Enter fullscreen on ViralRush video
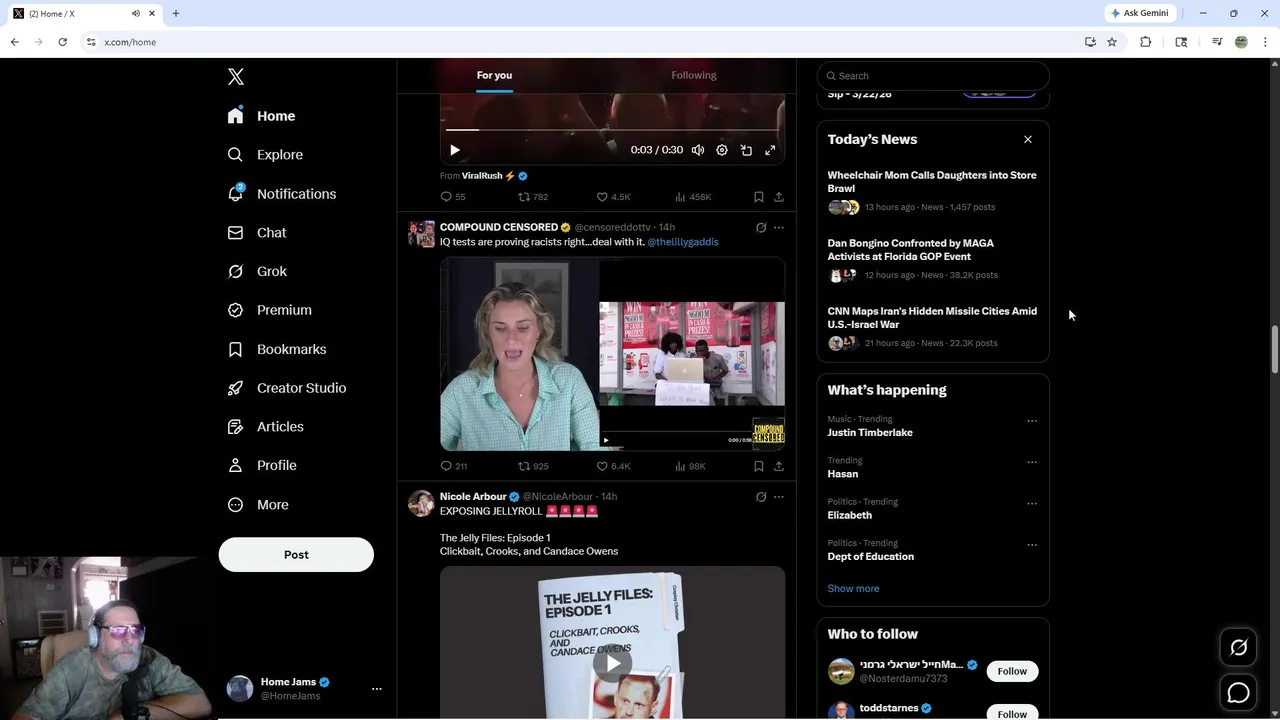This screenshot has width=1280, height=720. 770,150
